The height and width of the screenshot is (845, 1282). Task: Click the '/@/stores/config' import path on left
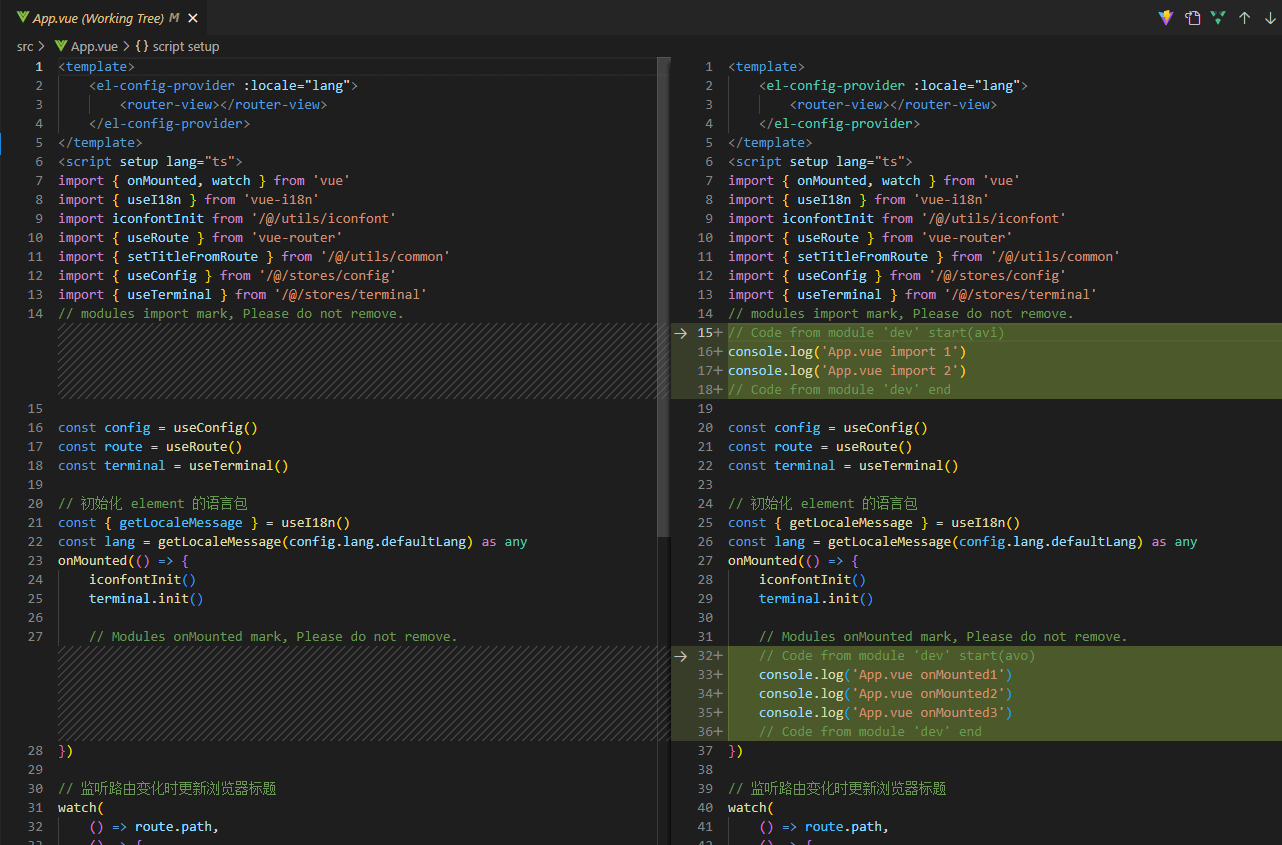point(327,276)
